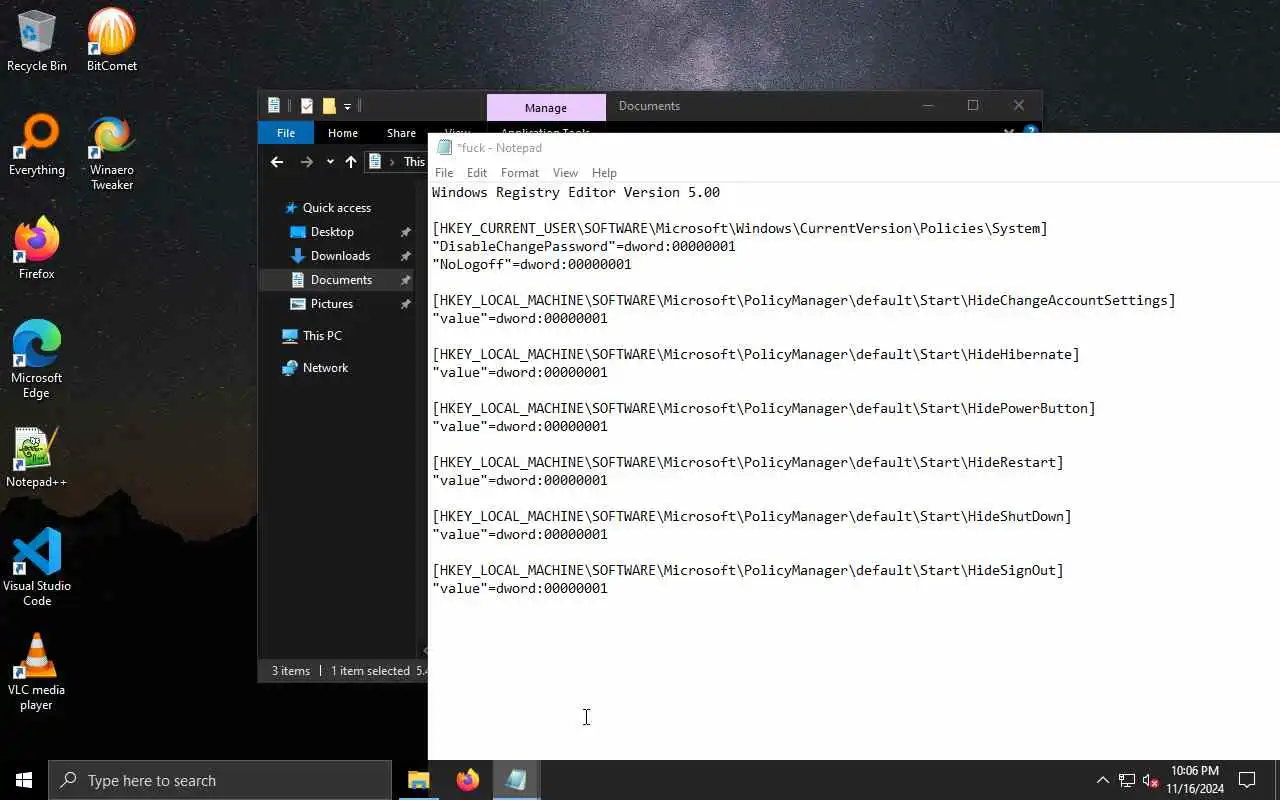This screenshot has height=800, width=1280.
Task: Click Explorer's New Folder quick toolbar icon
Action: [329, 106]
